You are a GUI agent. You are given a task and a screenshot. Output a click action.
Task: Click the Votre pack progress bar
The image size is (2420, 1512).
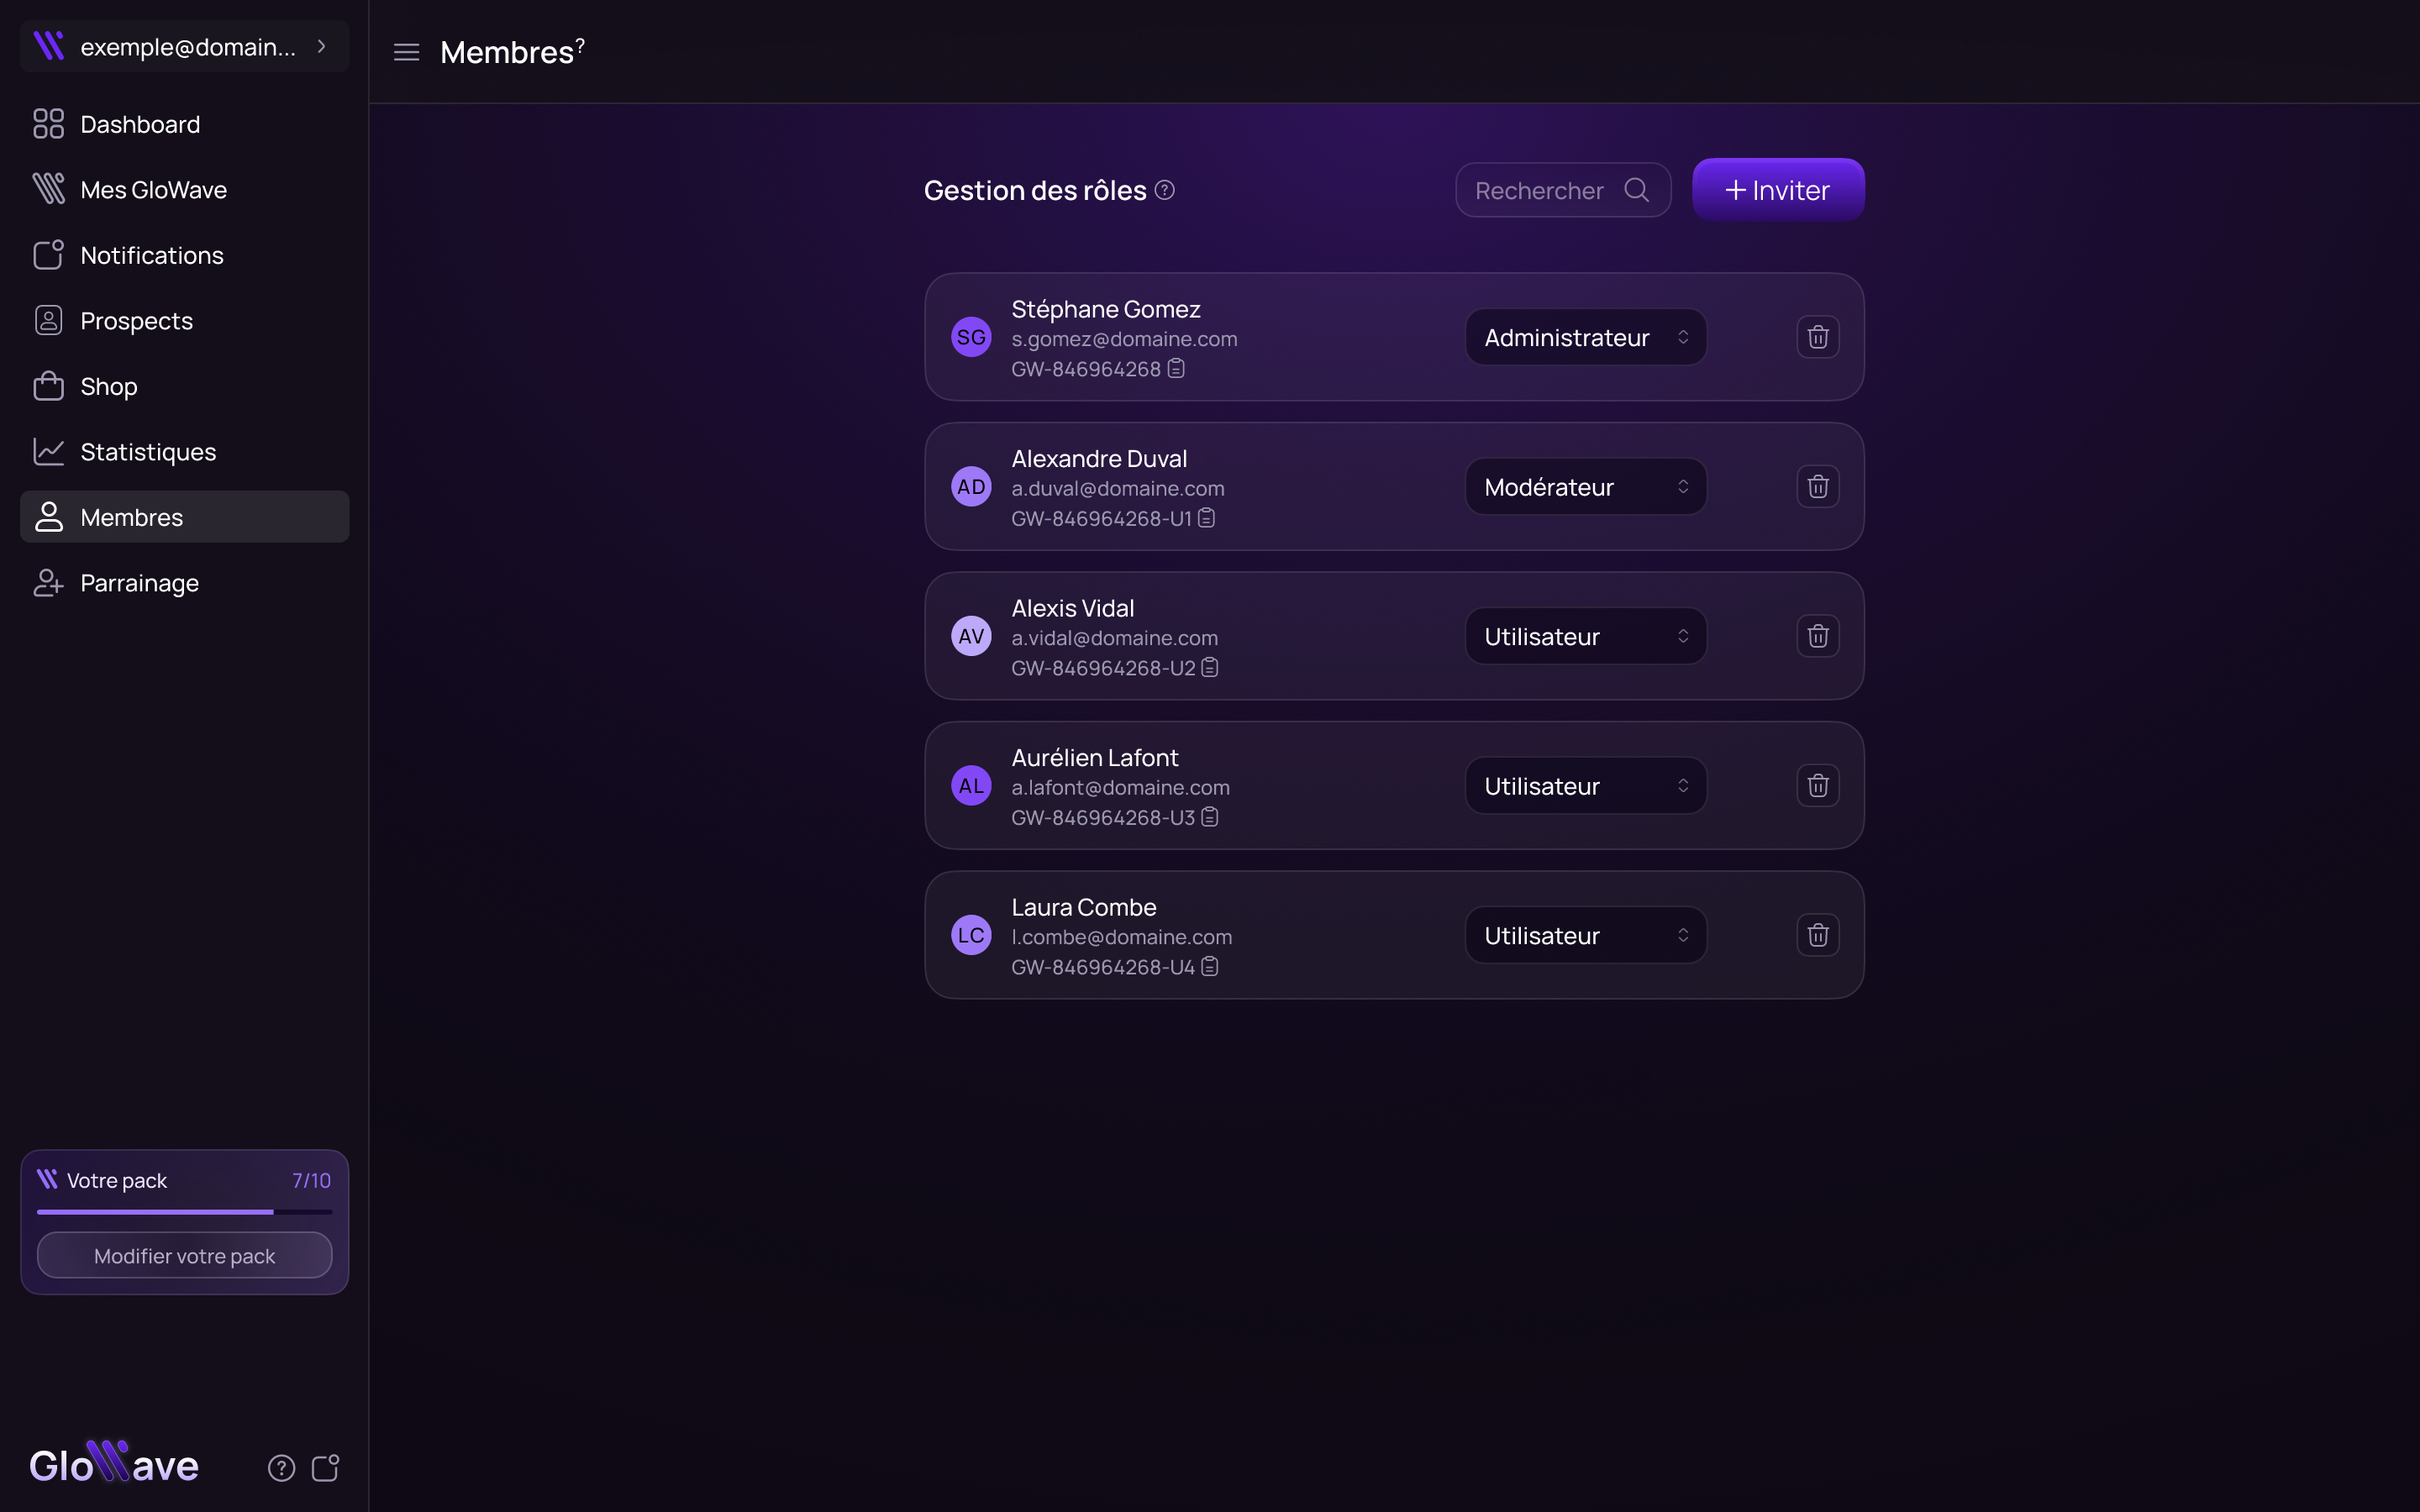[185, 1212]
